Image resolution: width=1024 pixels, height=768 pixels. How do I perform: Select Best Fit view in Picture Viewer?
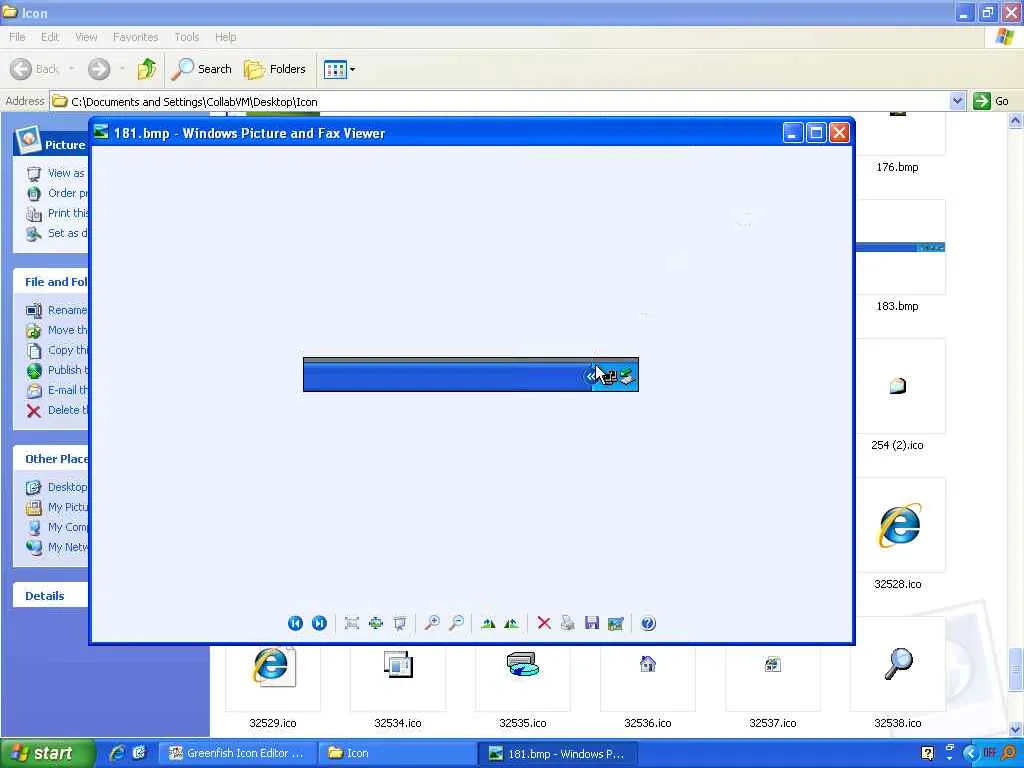[352, 623]
